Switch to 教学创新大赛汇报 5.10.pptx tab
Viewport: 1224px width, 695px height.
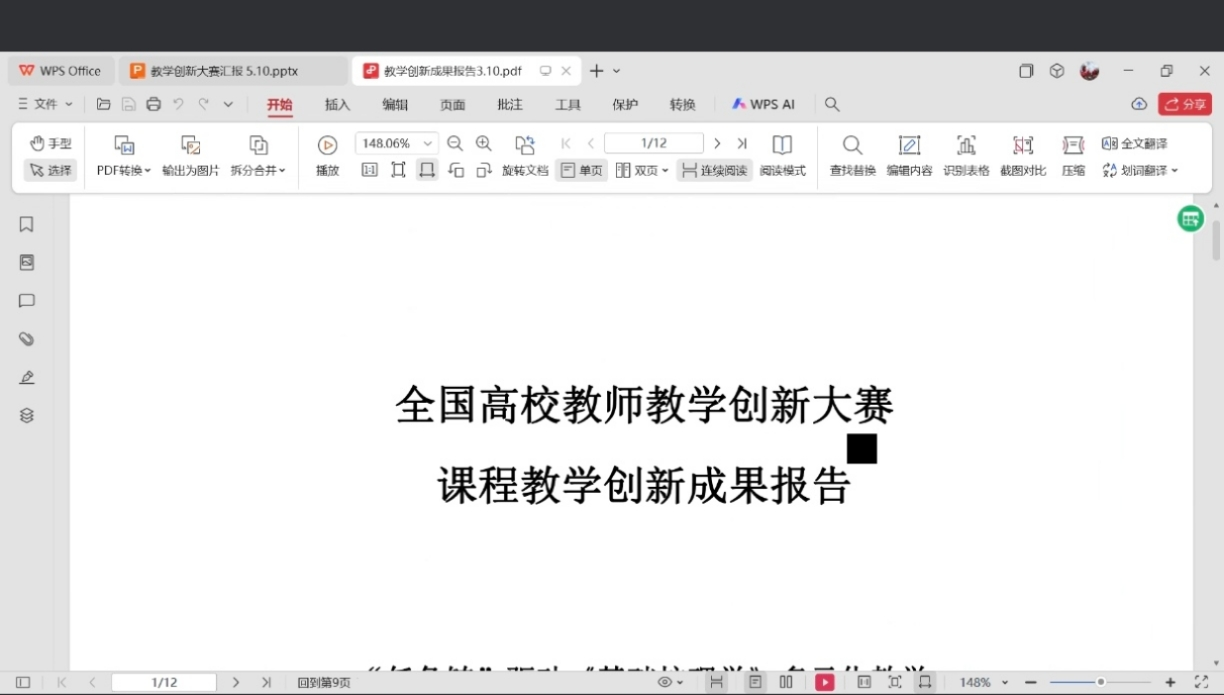[223, 71]
